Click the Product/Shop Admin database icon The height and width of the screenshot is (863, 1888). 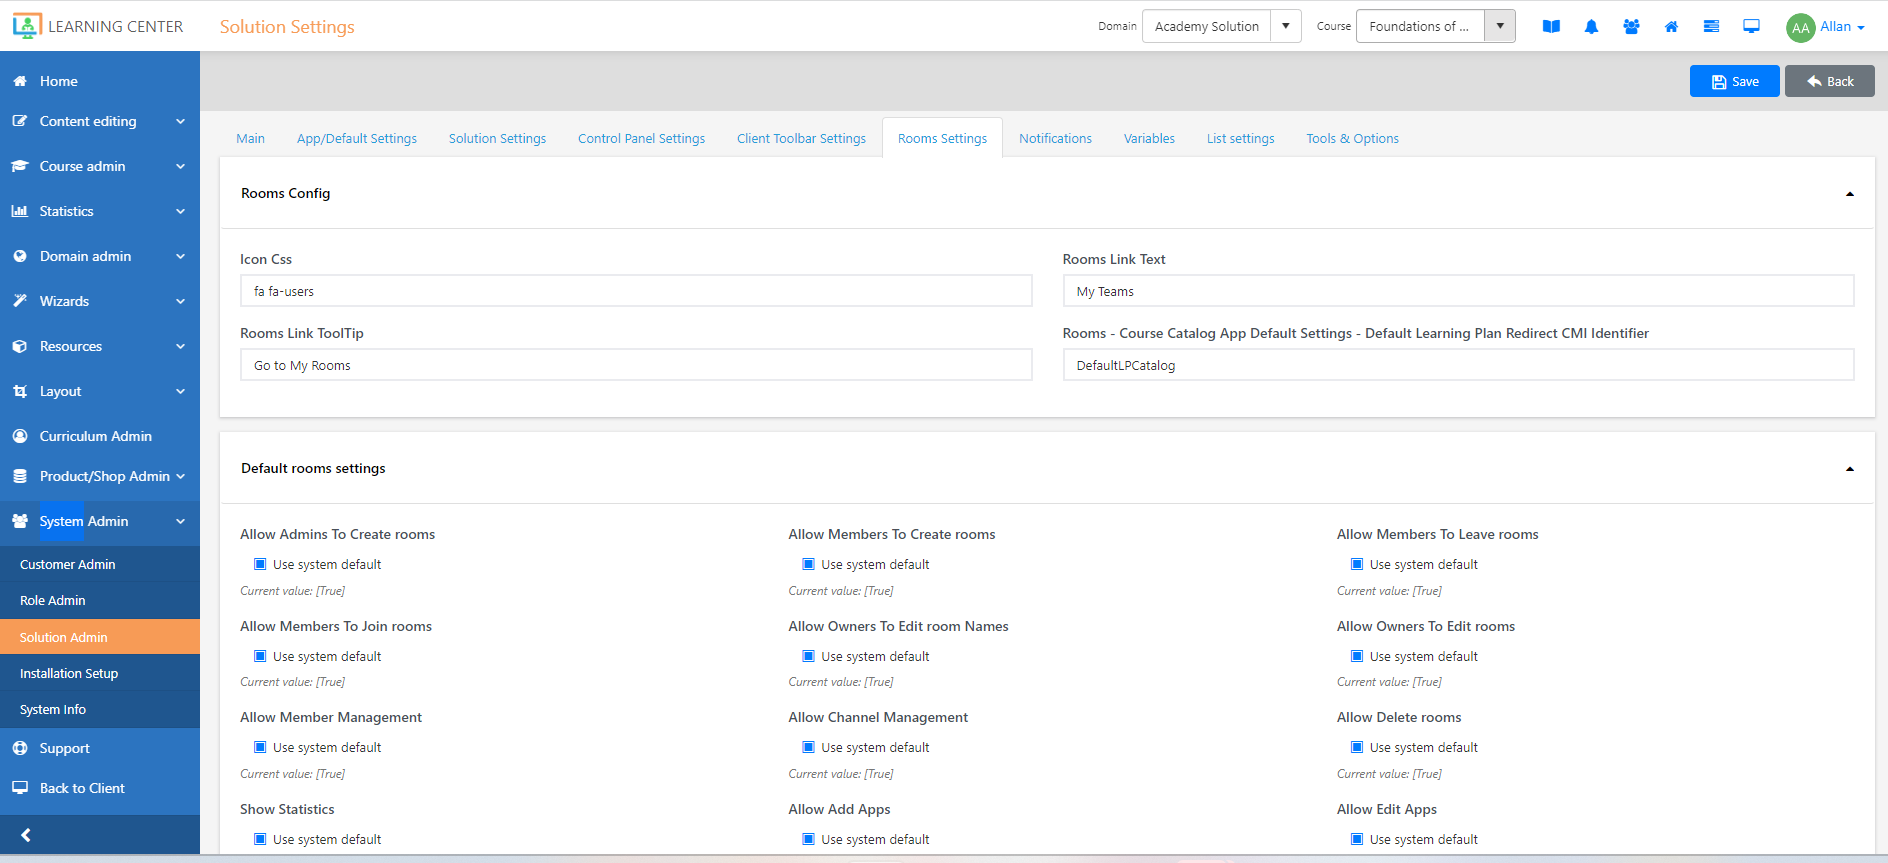click(20, 476)
